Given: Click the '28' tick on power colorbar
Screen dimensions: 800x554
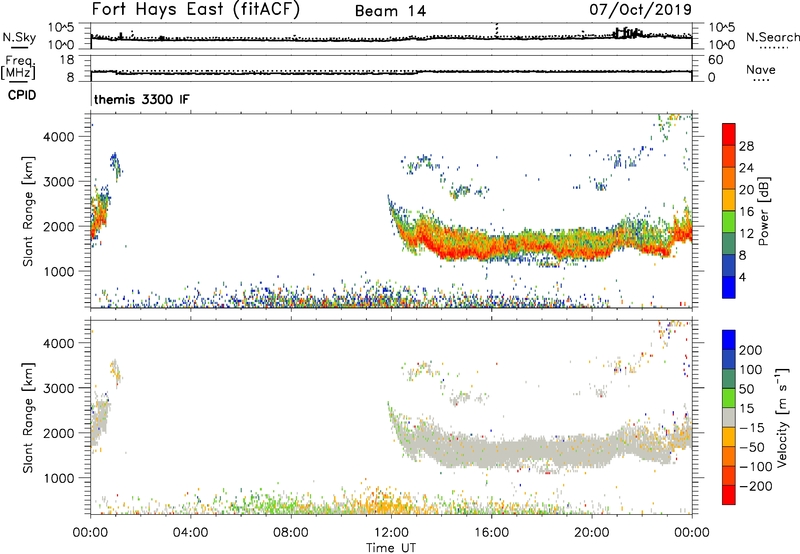Looking at the screenshot, I should coord(746,146).
